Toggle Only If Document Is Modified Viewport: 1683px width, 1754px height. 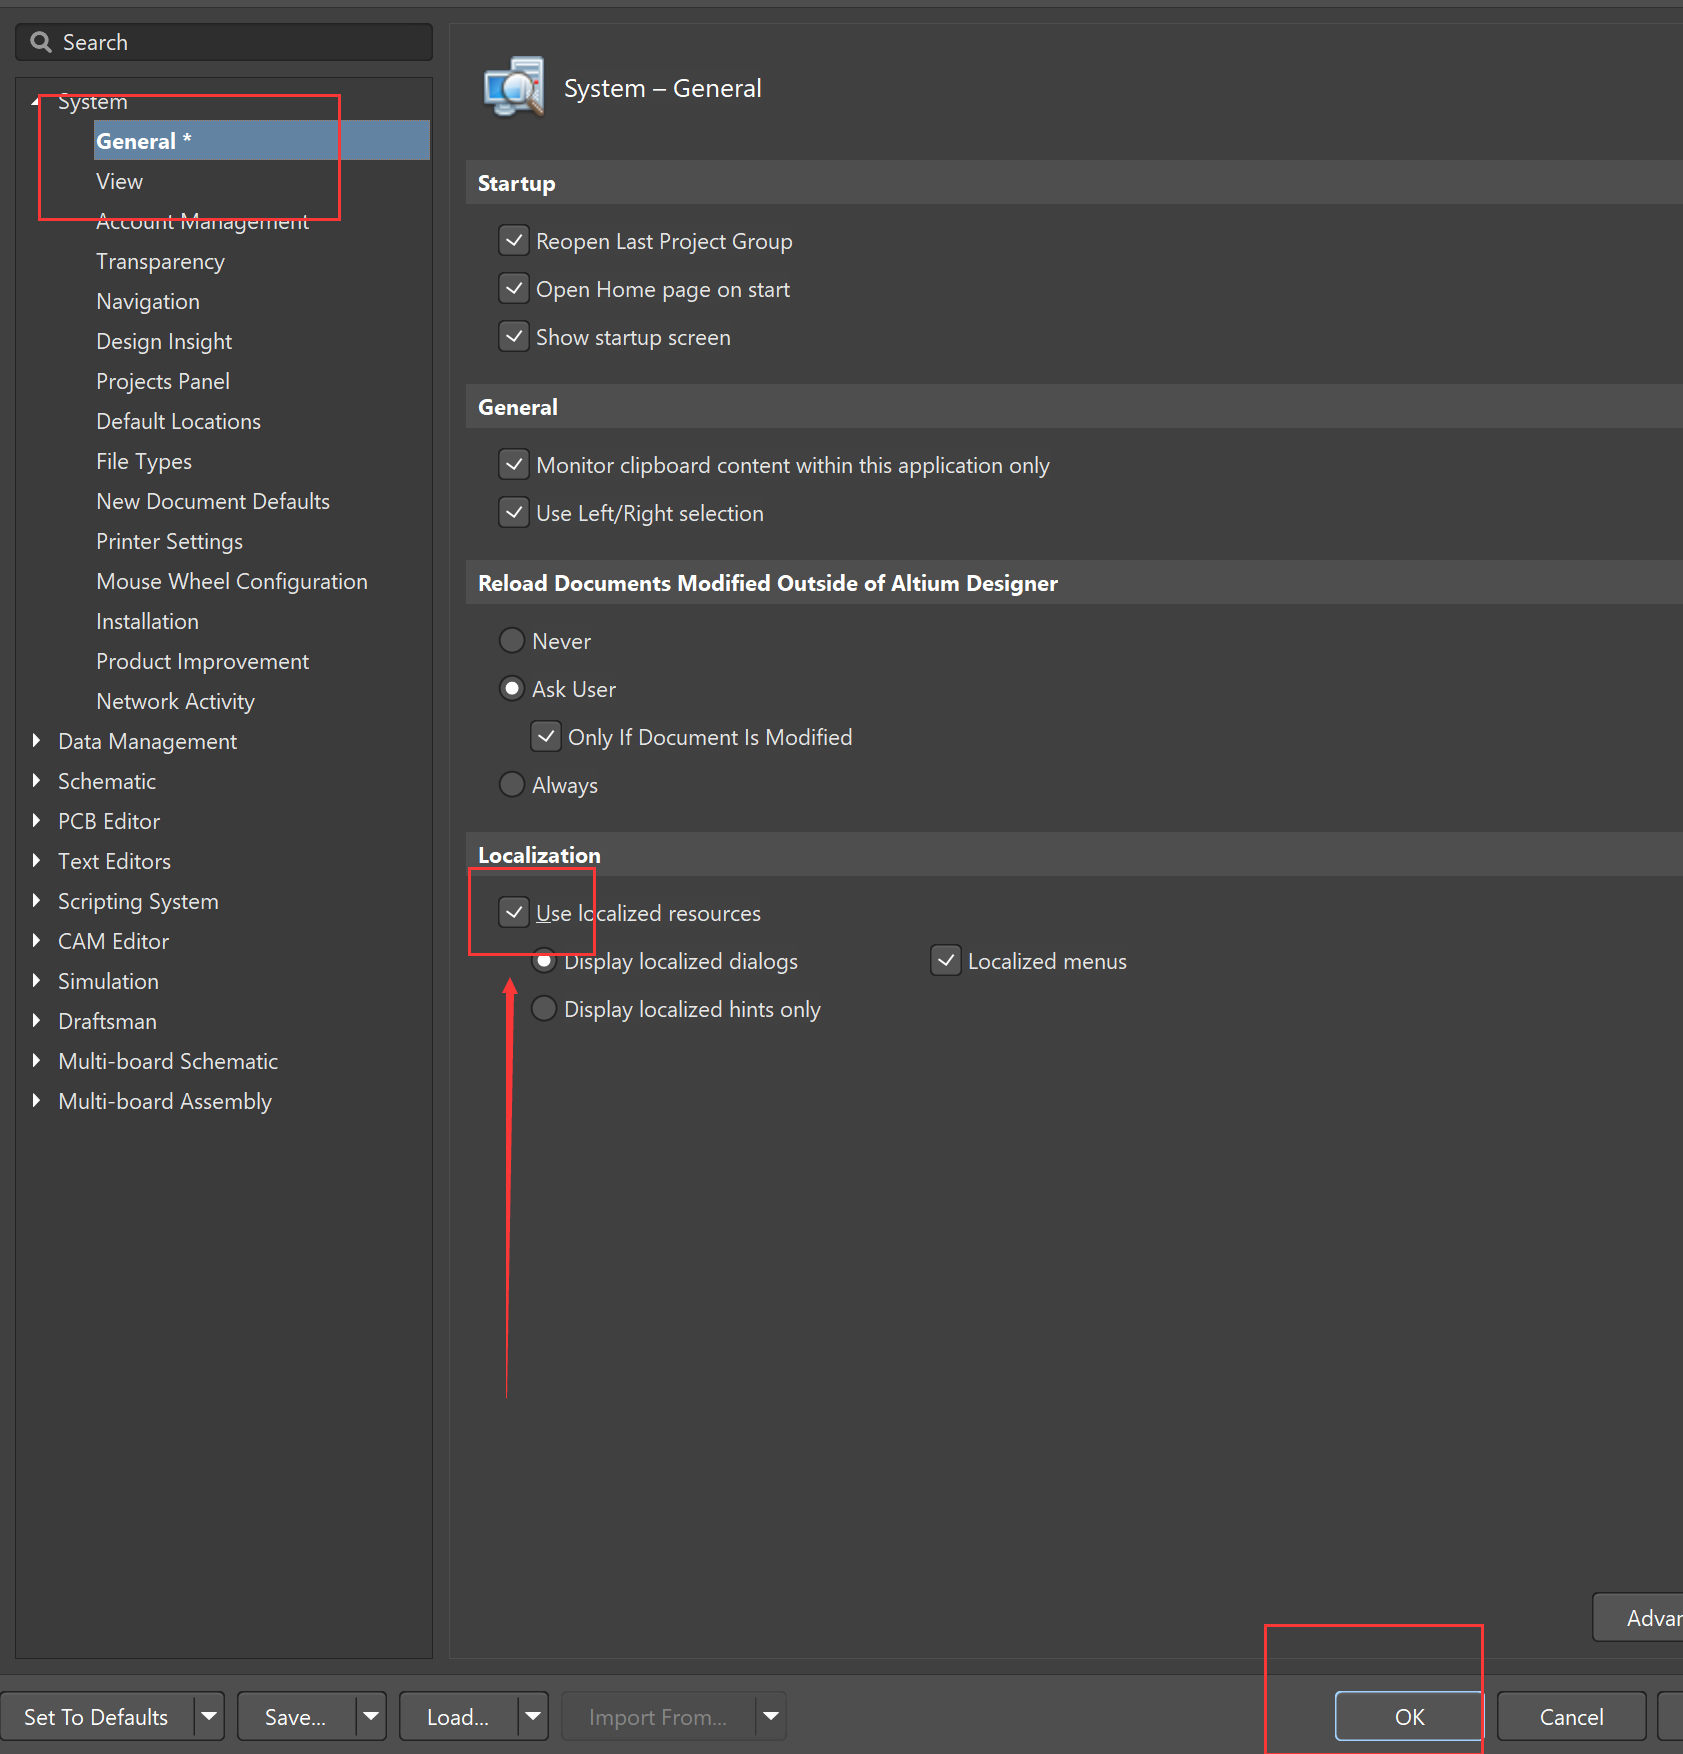[546, 737]
